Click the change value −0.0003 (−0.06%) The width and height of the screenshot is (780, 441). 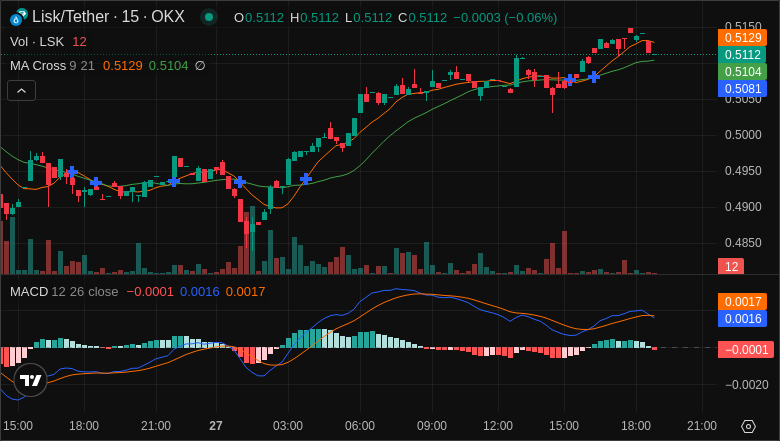click(x=505, y=18)
